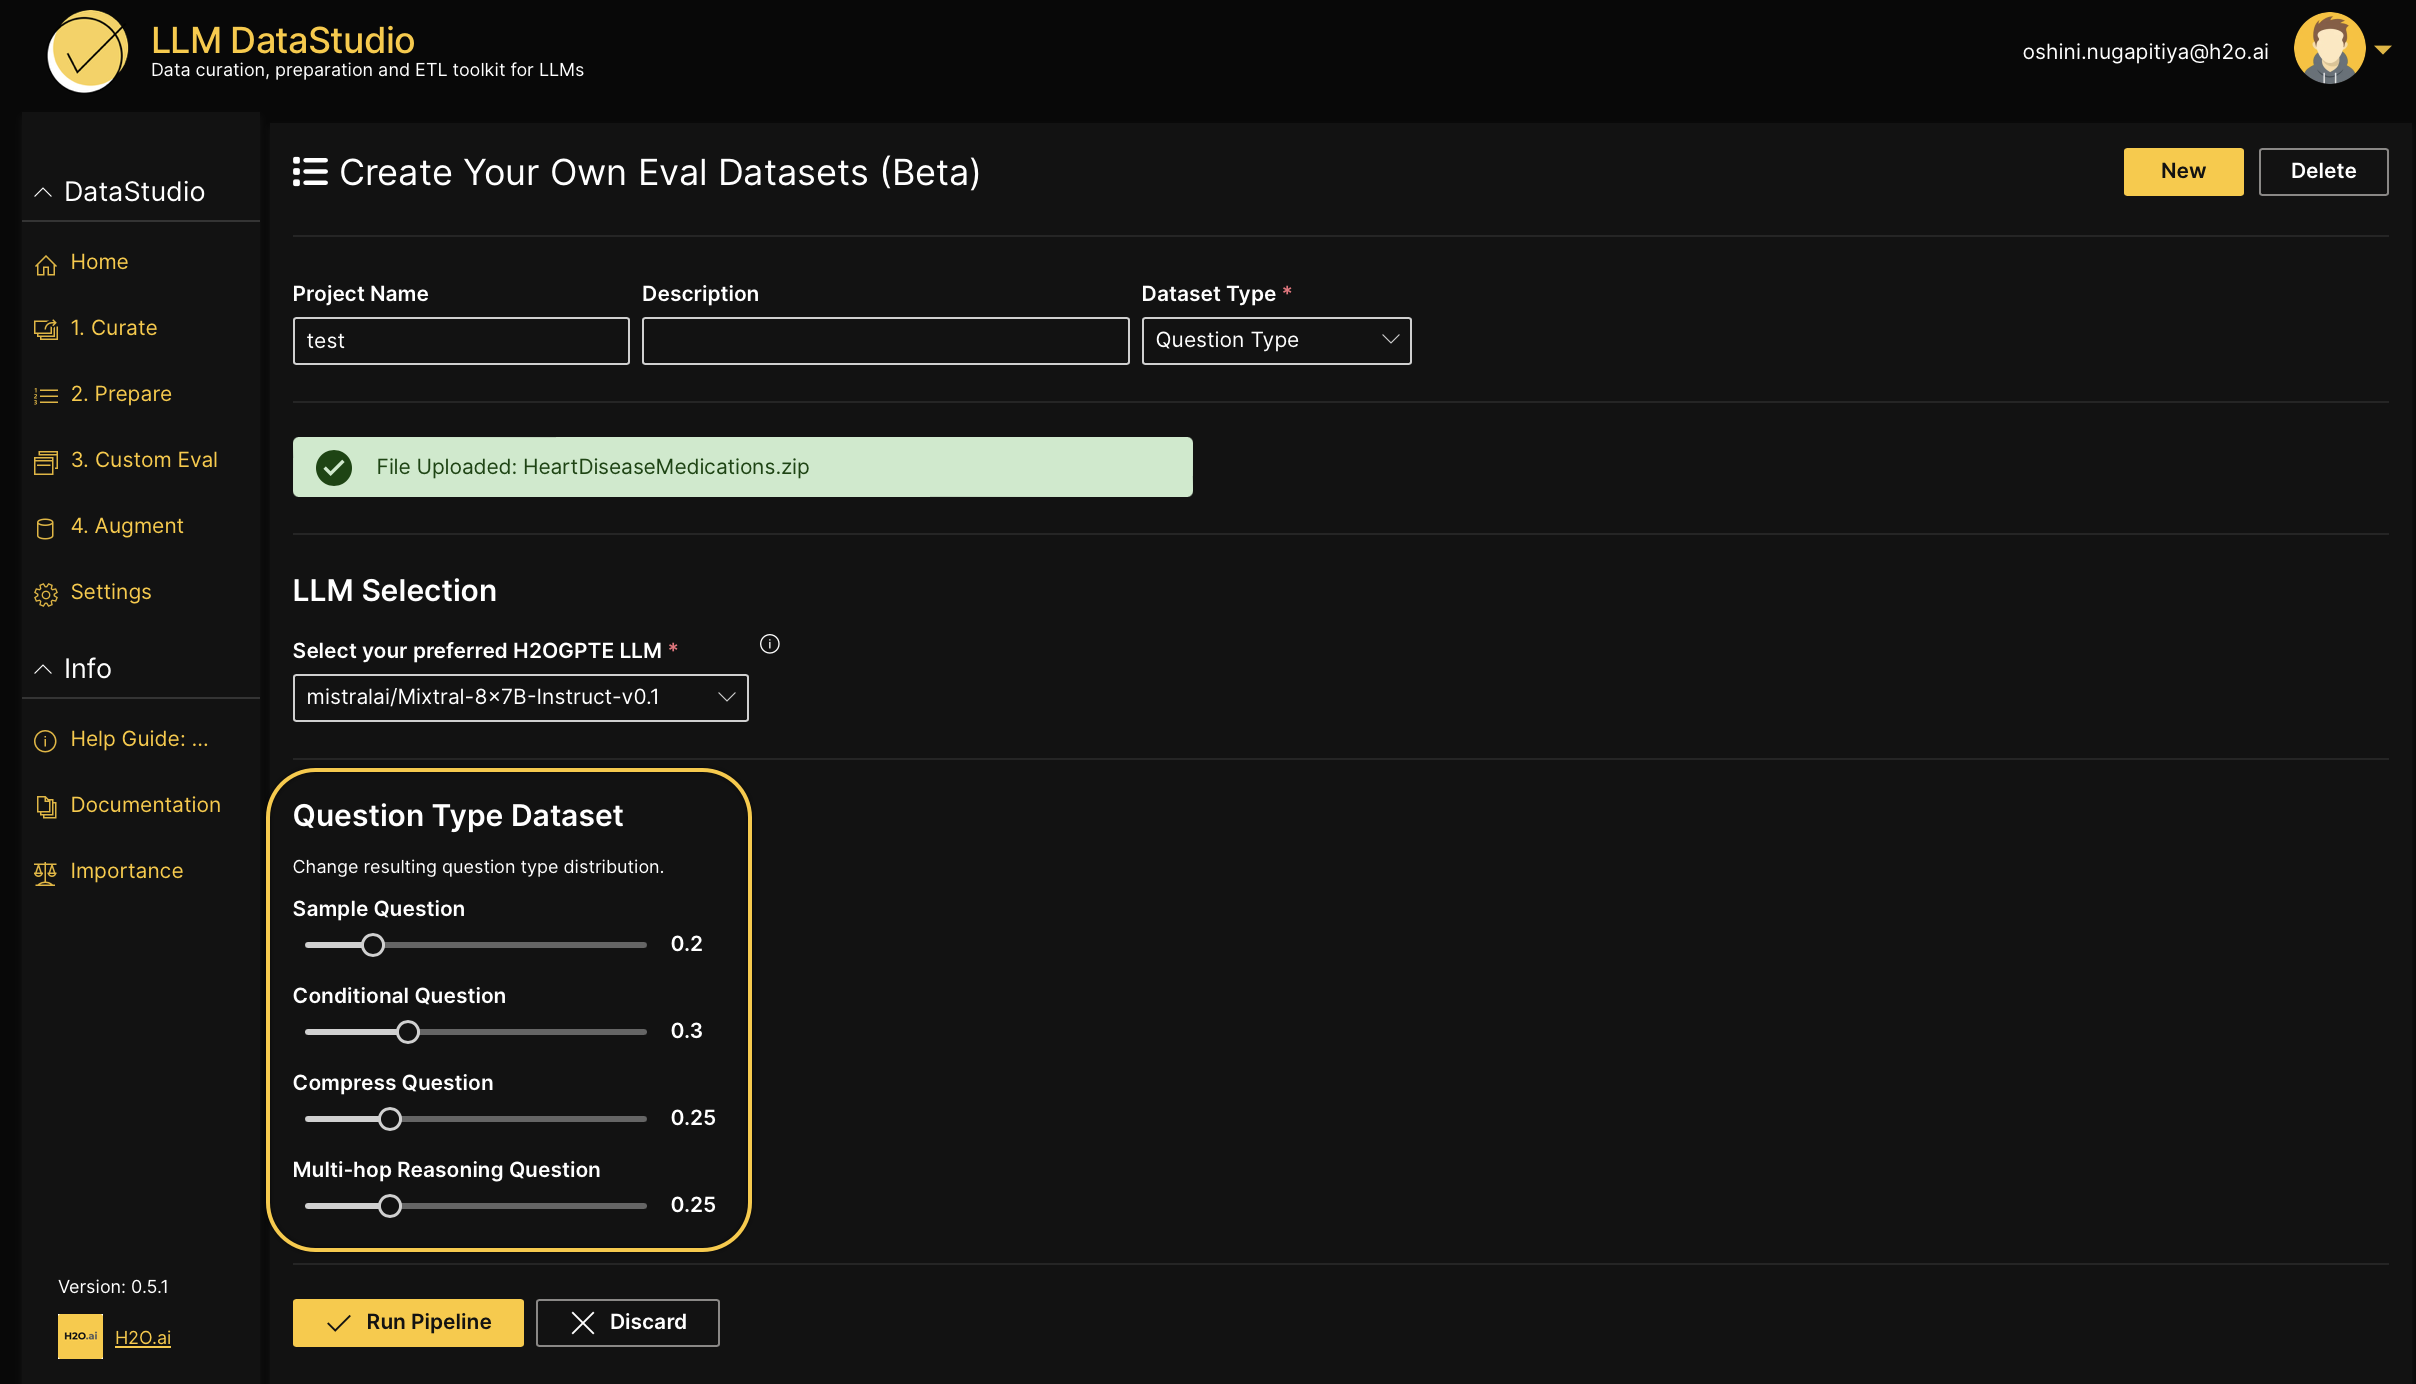Open the preferred H2OGPTE LLM dropdown
2416x1384 pixels.
[520, 698]
